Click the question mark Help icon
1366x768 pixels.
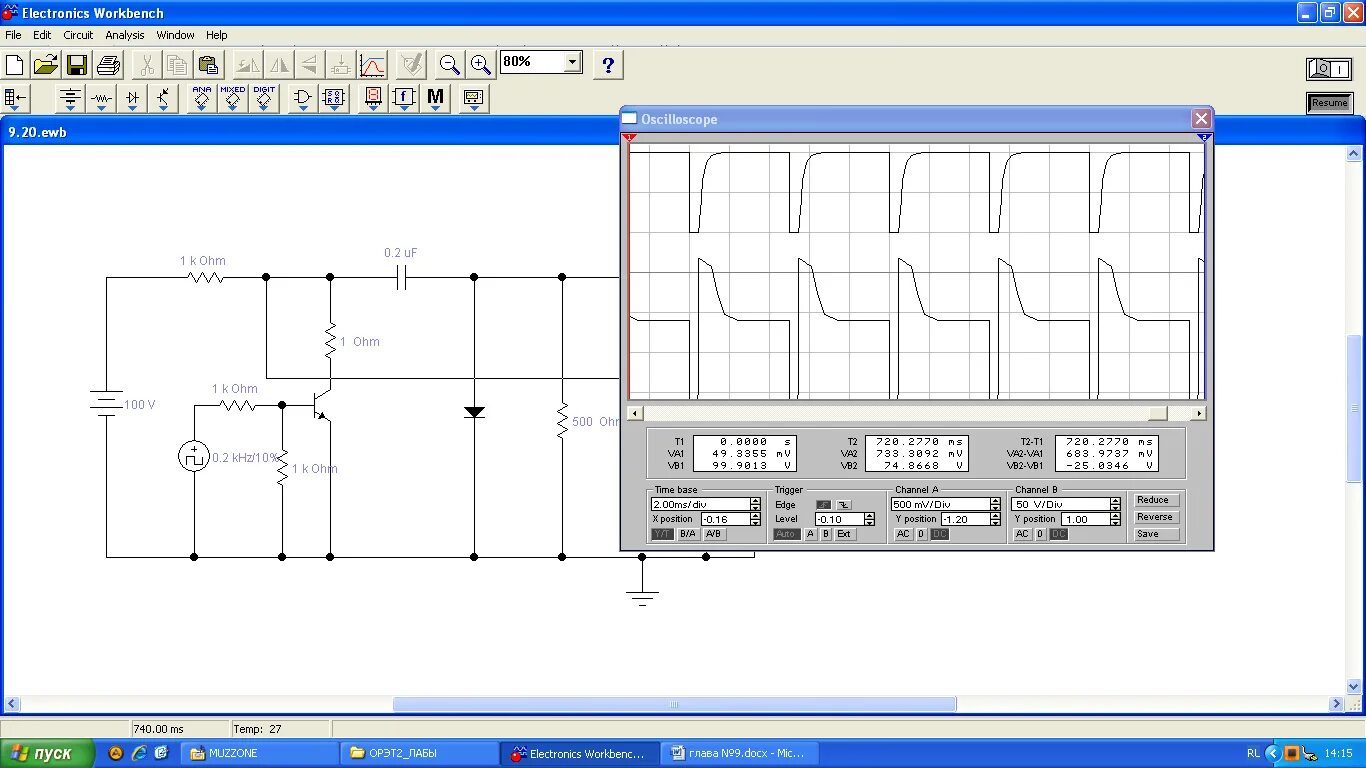pos(608,65)
